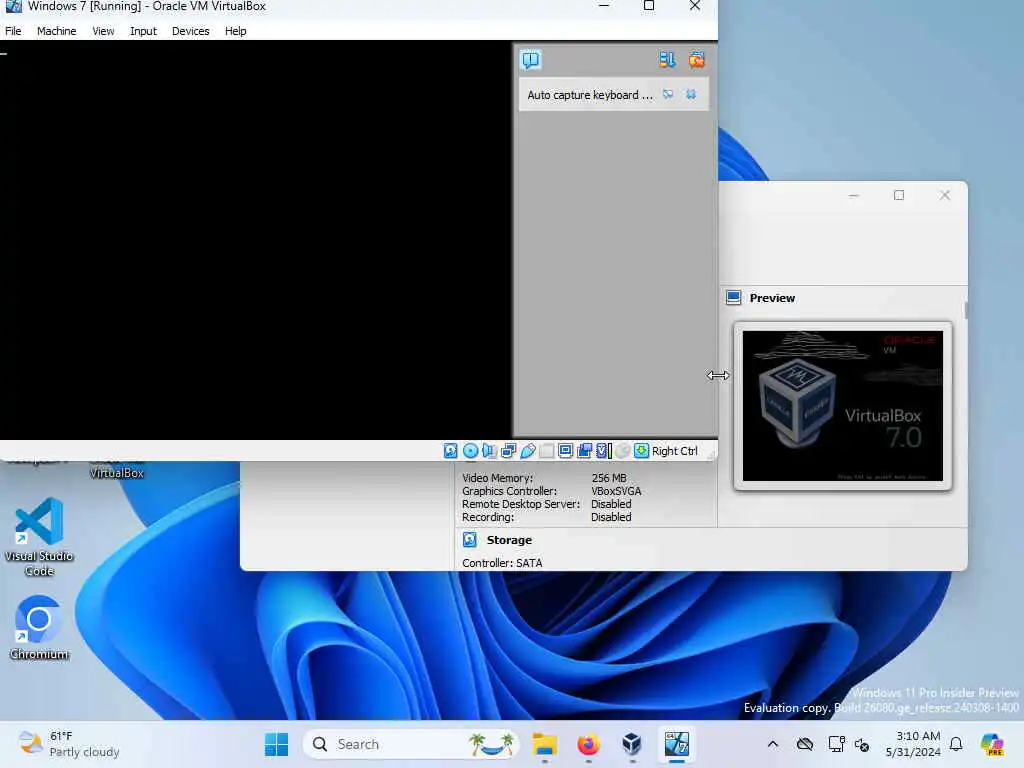Show hidden system tray icons chevron
The width and height of the screenshot is (1024, 768).
pyautogui.click(x=773, y=744)
